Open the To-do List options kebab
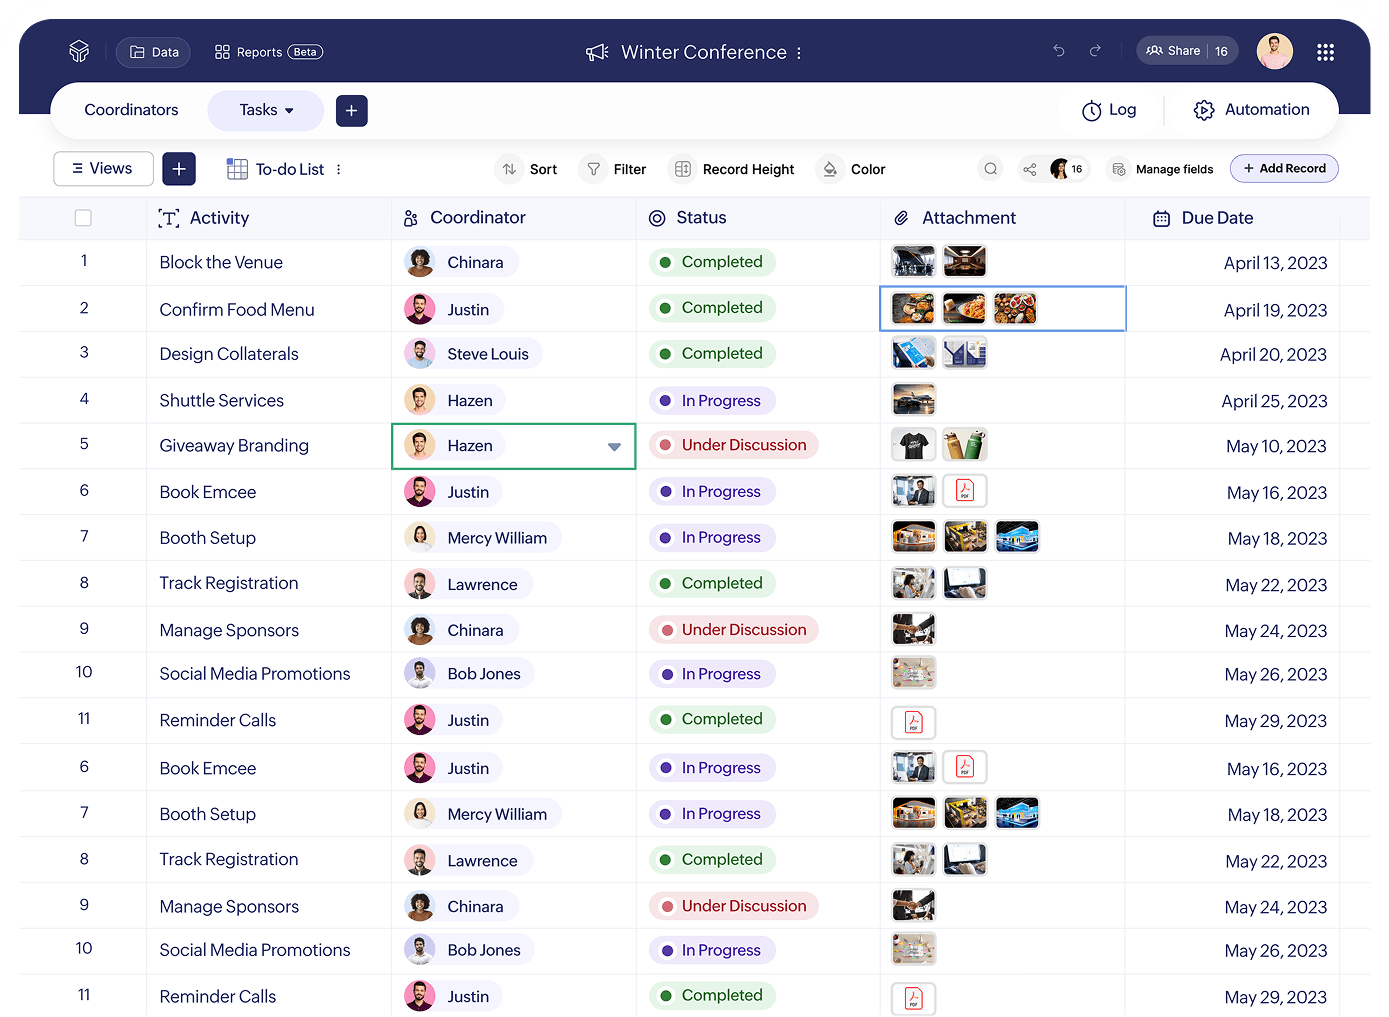The width and height of the screenshot is (1389, 1017). pyautogui.click(x=339, y=170)
